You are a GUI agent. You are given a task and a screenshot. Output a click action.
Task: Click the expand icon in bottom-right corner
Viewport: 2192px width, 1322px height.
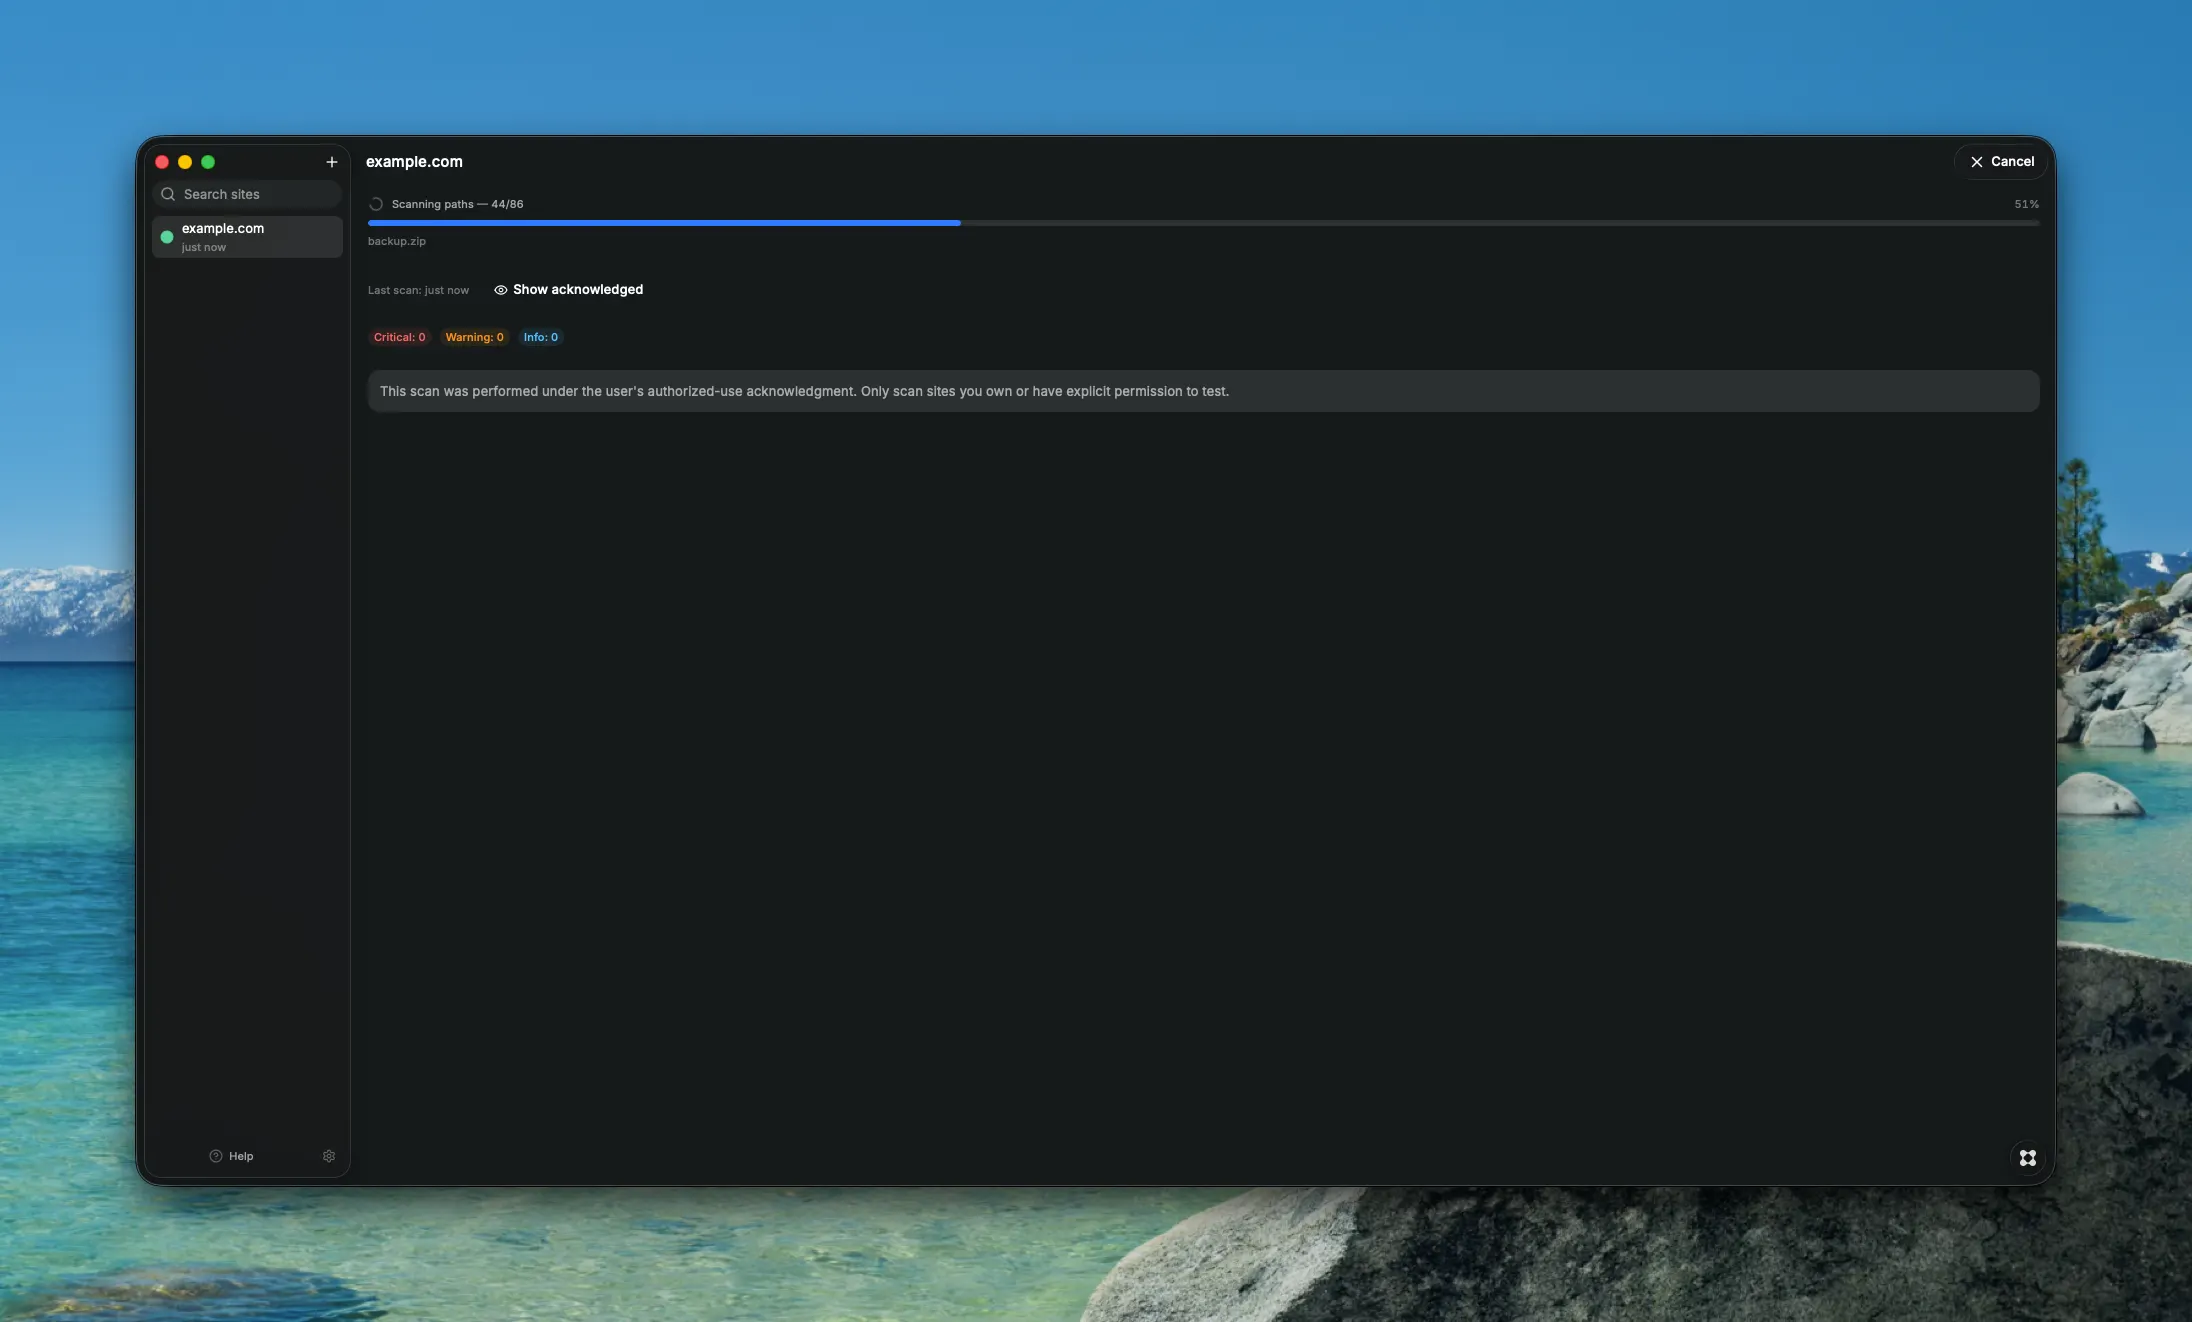point(2027,1157)
